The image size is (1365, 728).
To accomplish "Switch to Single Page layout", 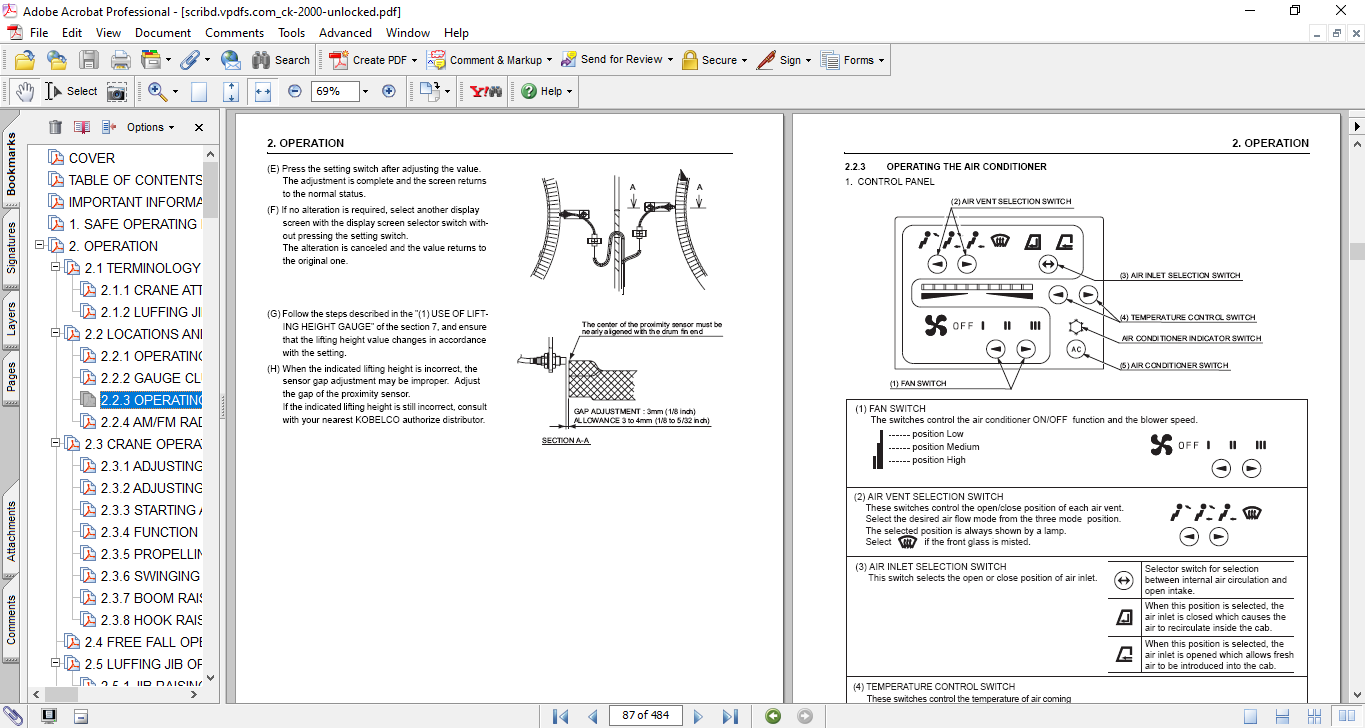I will [x=1250, y=716].
